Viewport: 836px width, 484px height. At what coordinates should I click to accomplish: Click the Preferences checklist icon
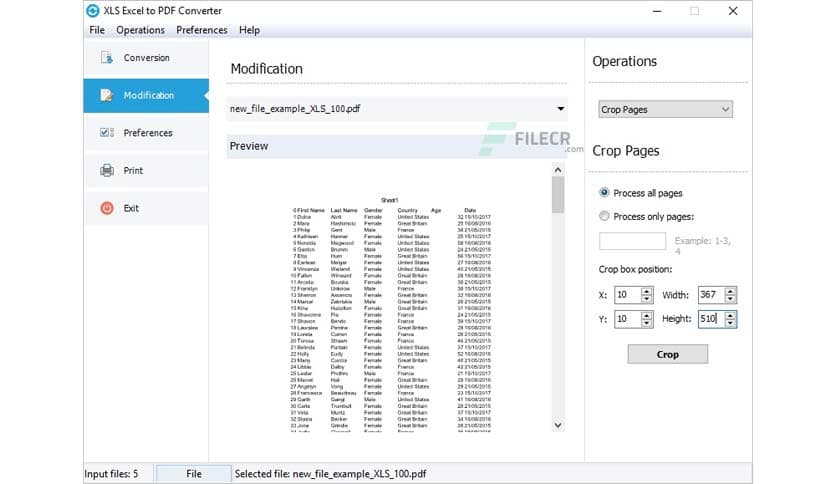[x=107, y=133]
